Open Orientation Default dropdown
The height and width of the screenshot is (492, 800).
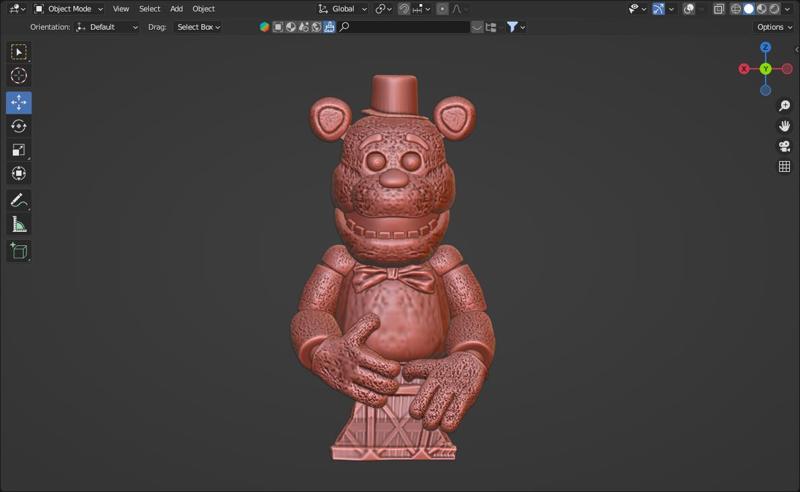pos(108,27)
